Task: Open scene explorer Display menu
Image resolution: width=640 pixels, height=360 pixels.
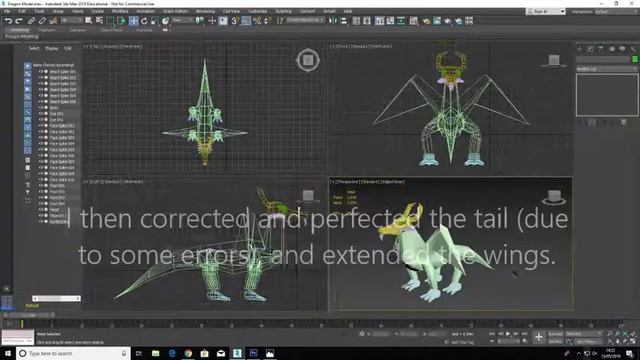Action: pos(52,48)
